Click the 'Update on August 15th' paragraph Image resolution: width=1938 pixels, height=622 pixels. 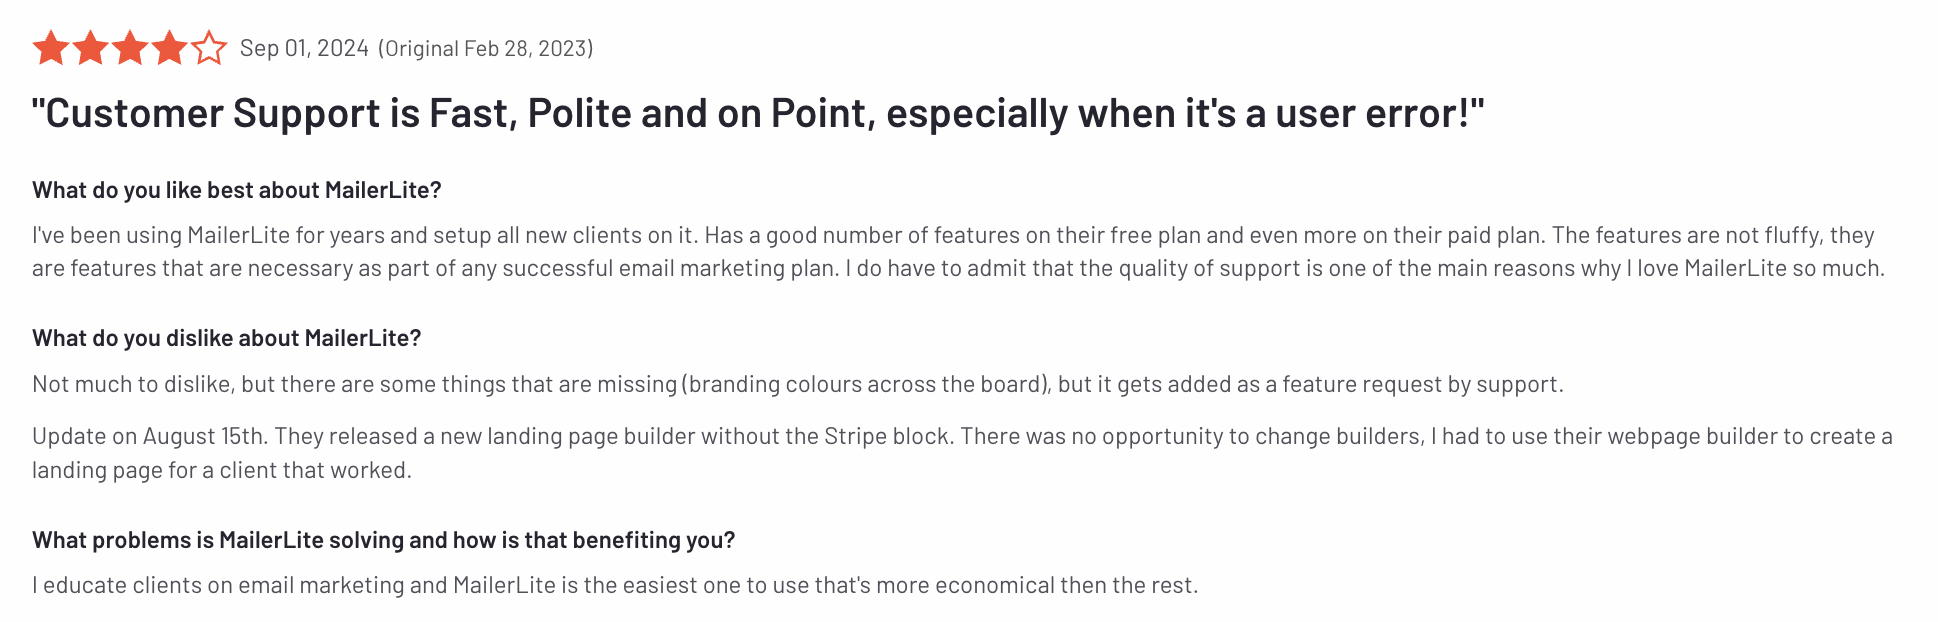click(960, 452)
